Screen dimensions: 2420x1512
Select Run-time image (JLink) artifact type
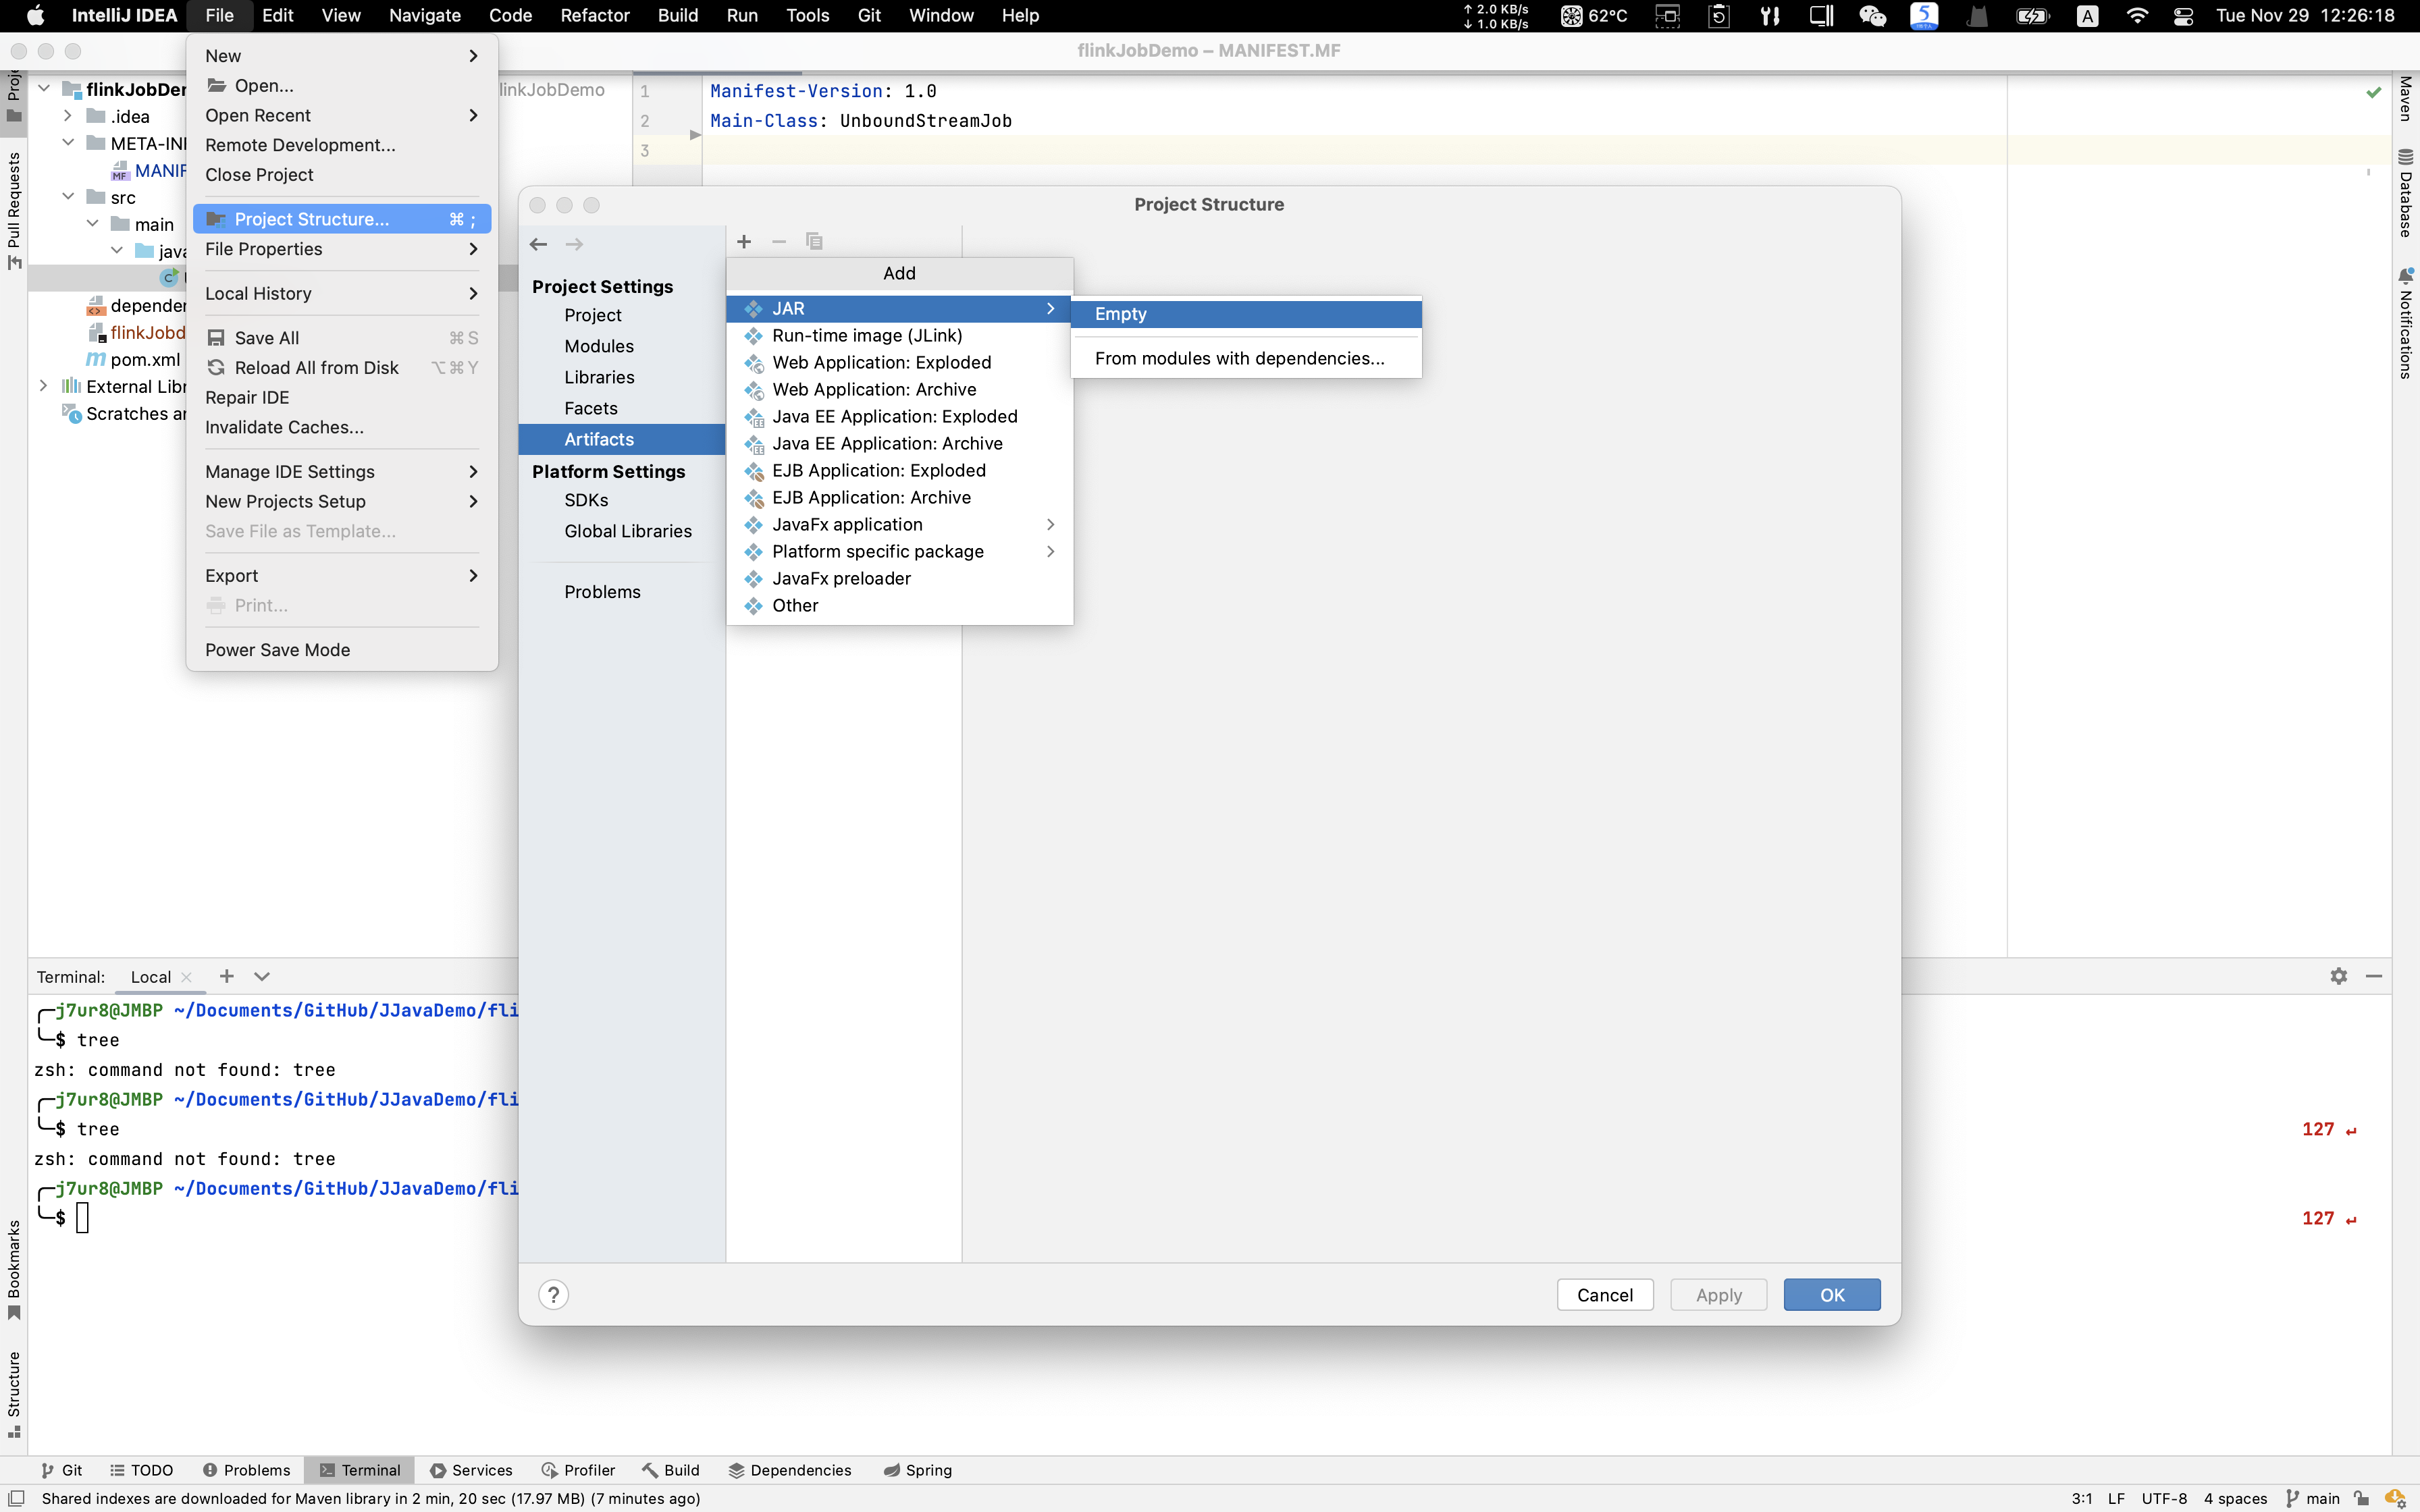(899, 335)
